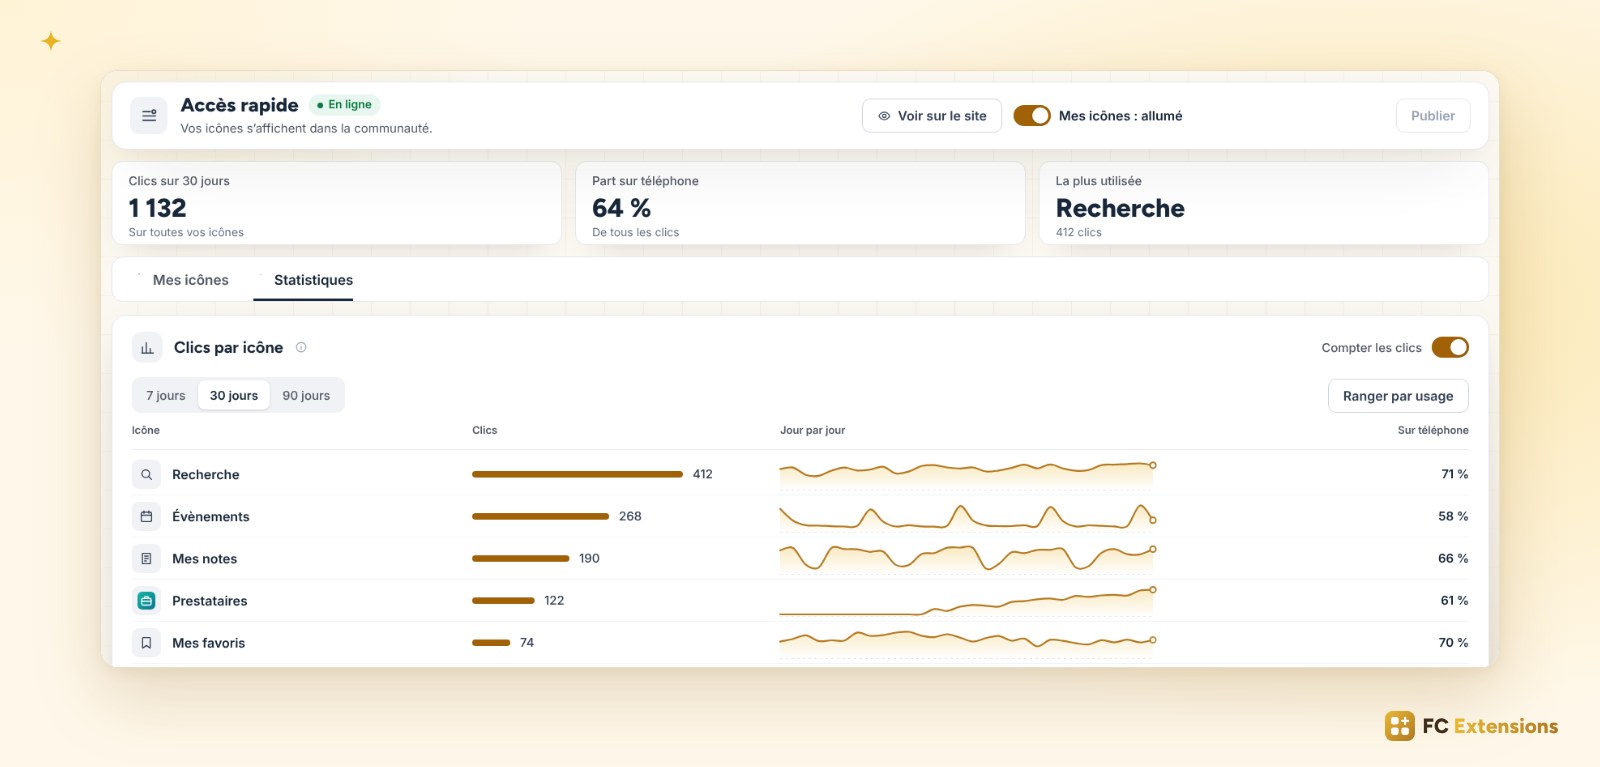Click the La plus utilisée card
This screenshot has width=1600, height=767.
pos(1264,203)
